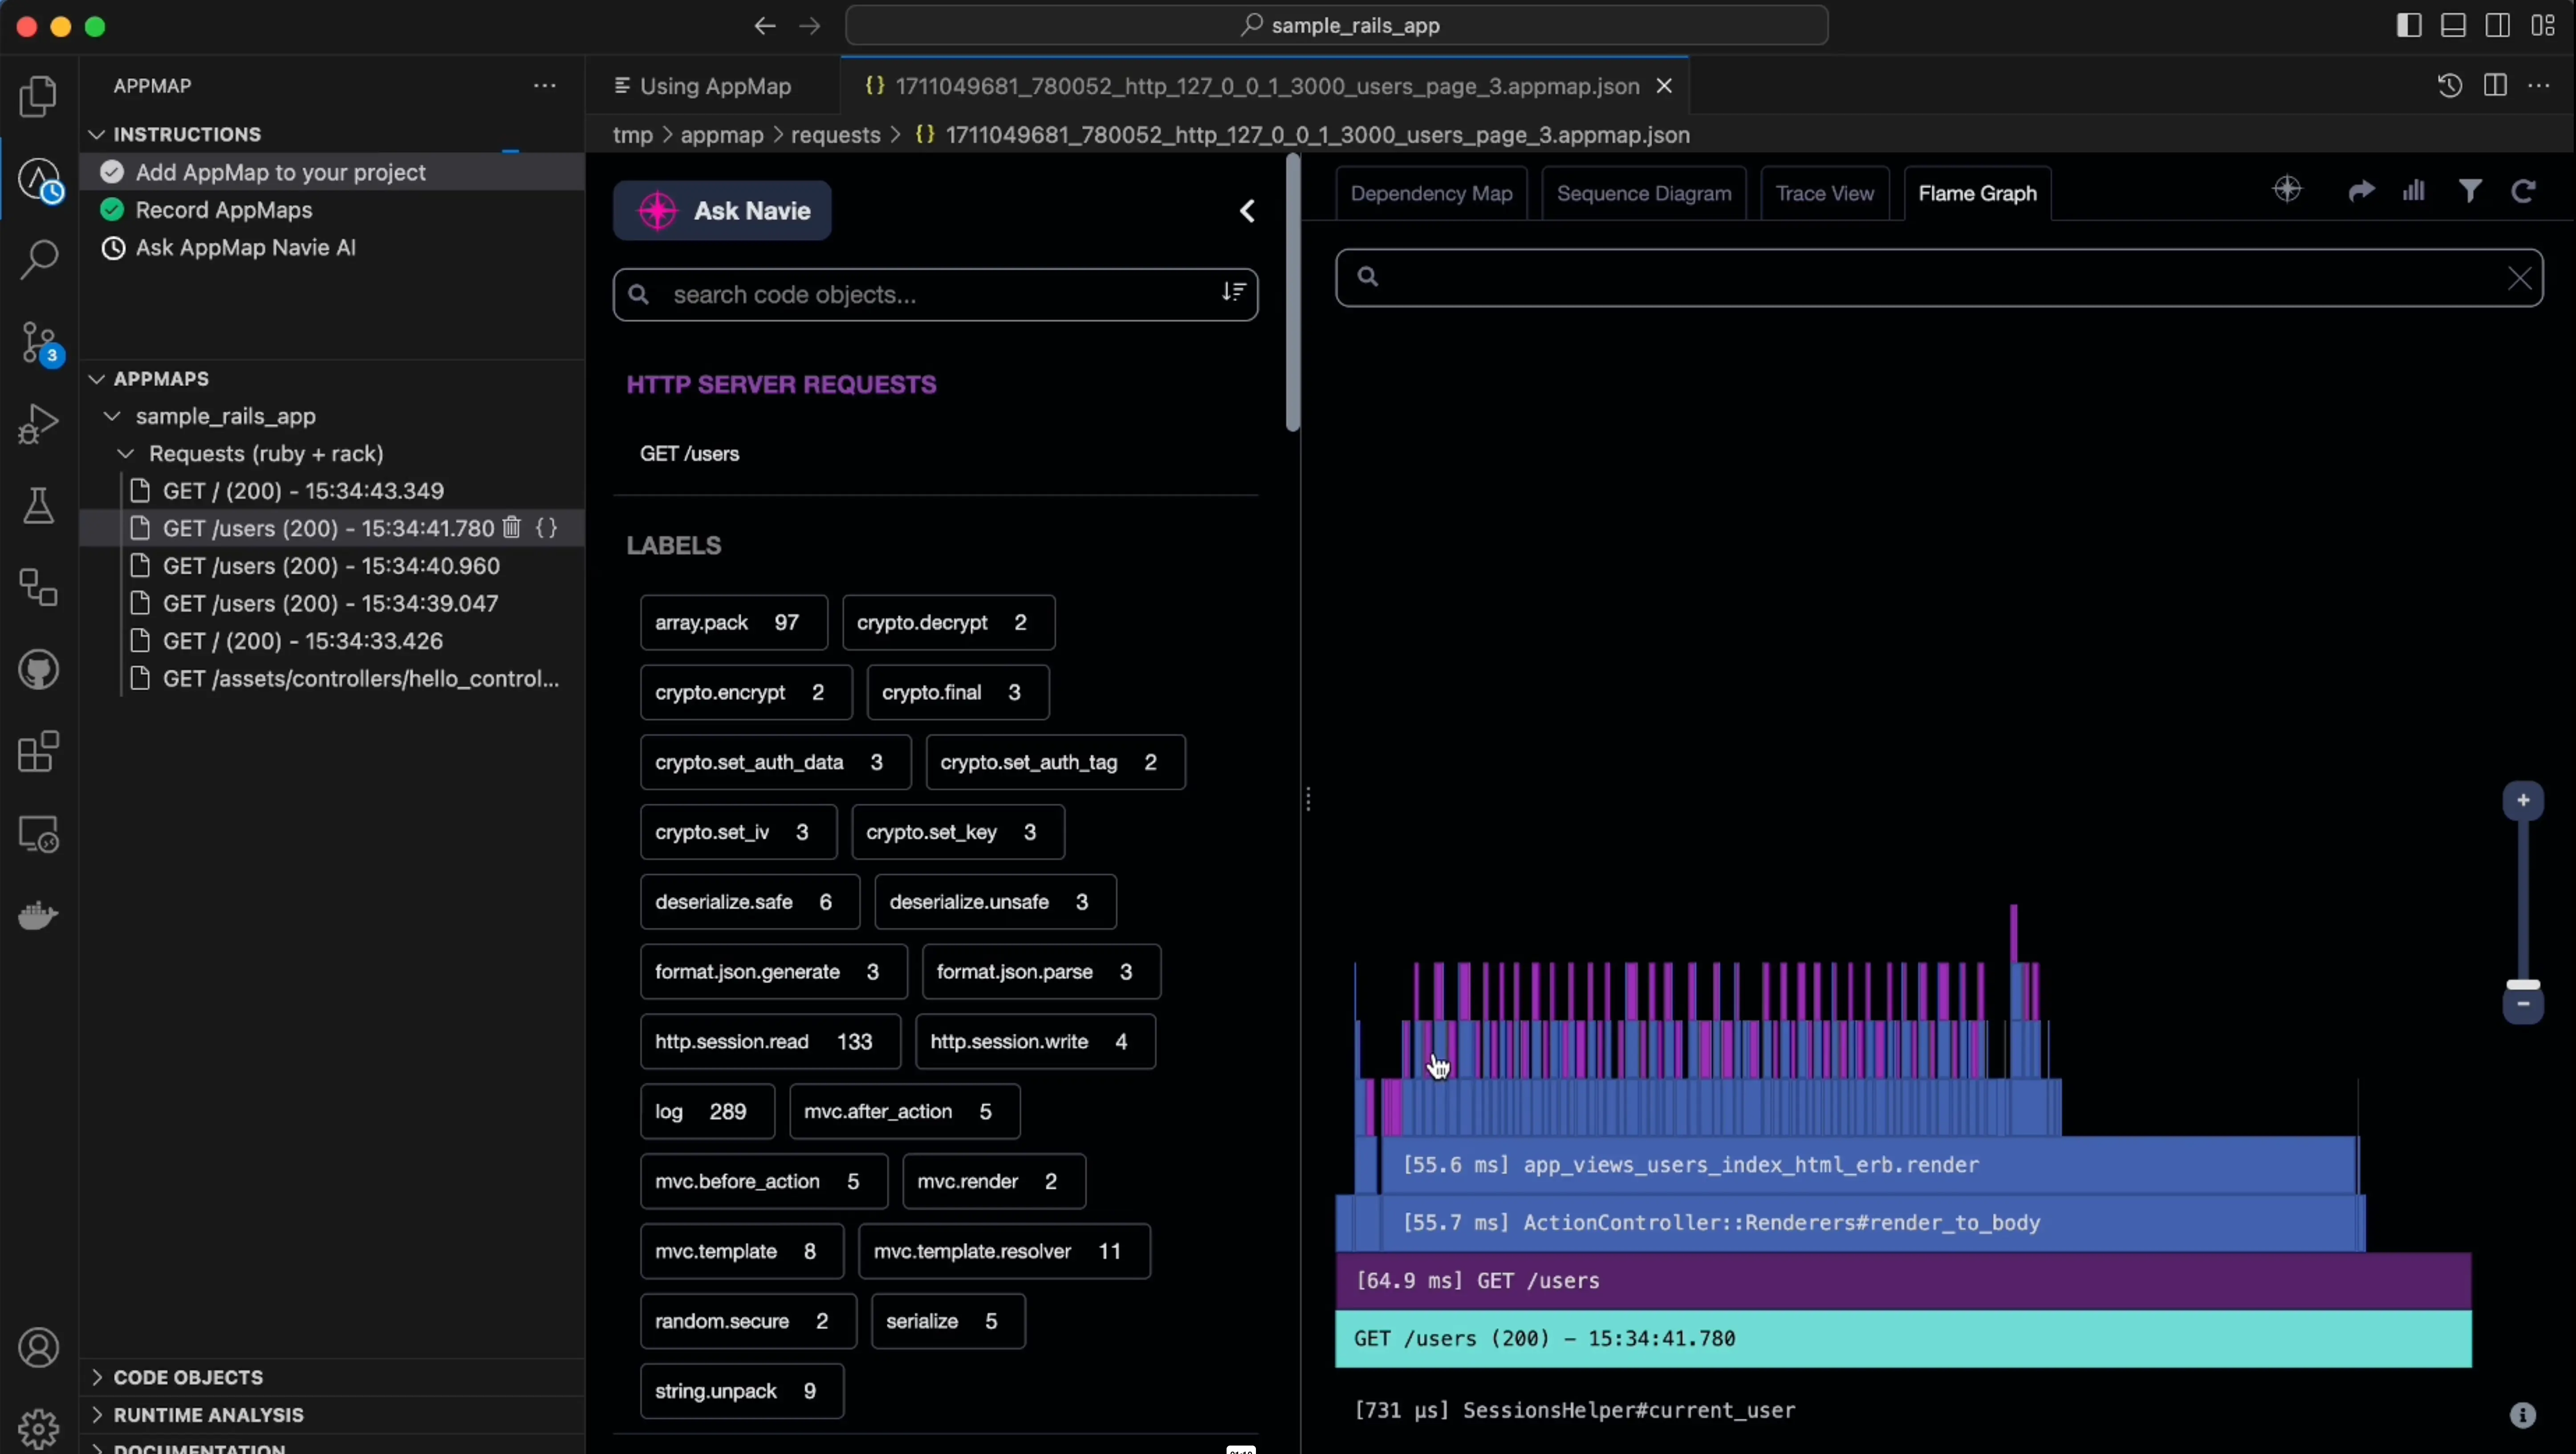Go back using the navigation arrow
The image size is (2576, 1454).
click(x=765, y=26)
